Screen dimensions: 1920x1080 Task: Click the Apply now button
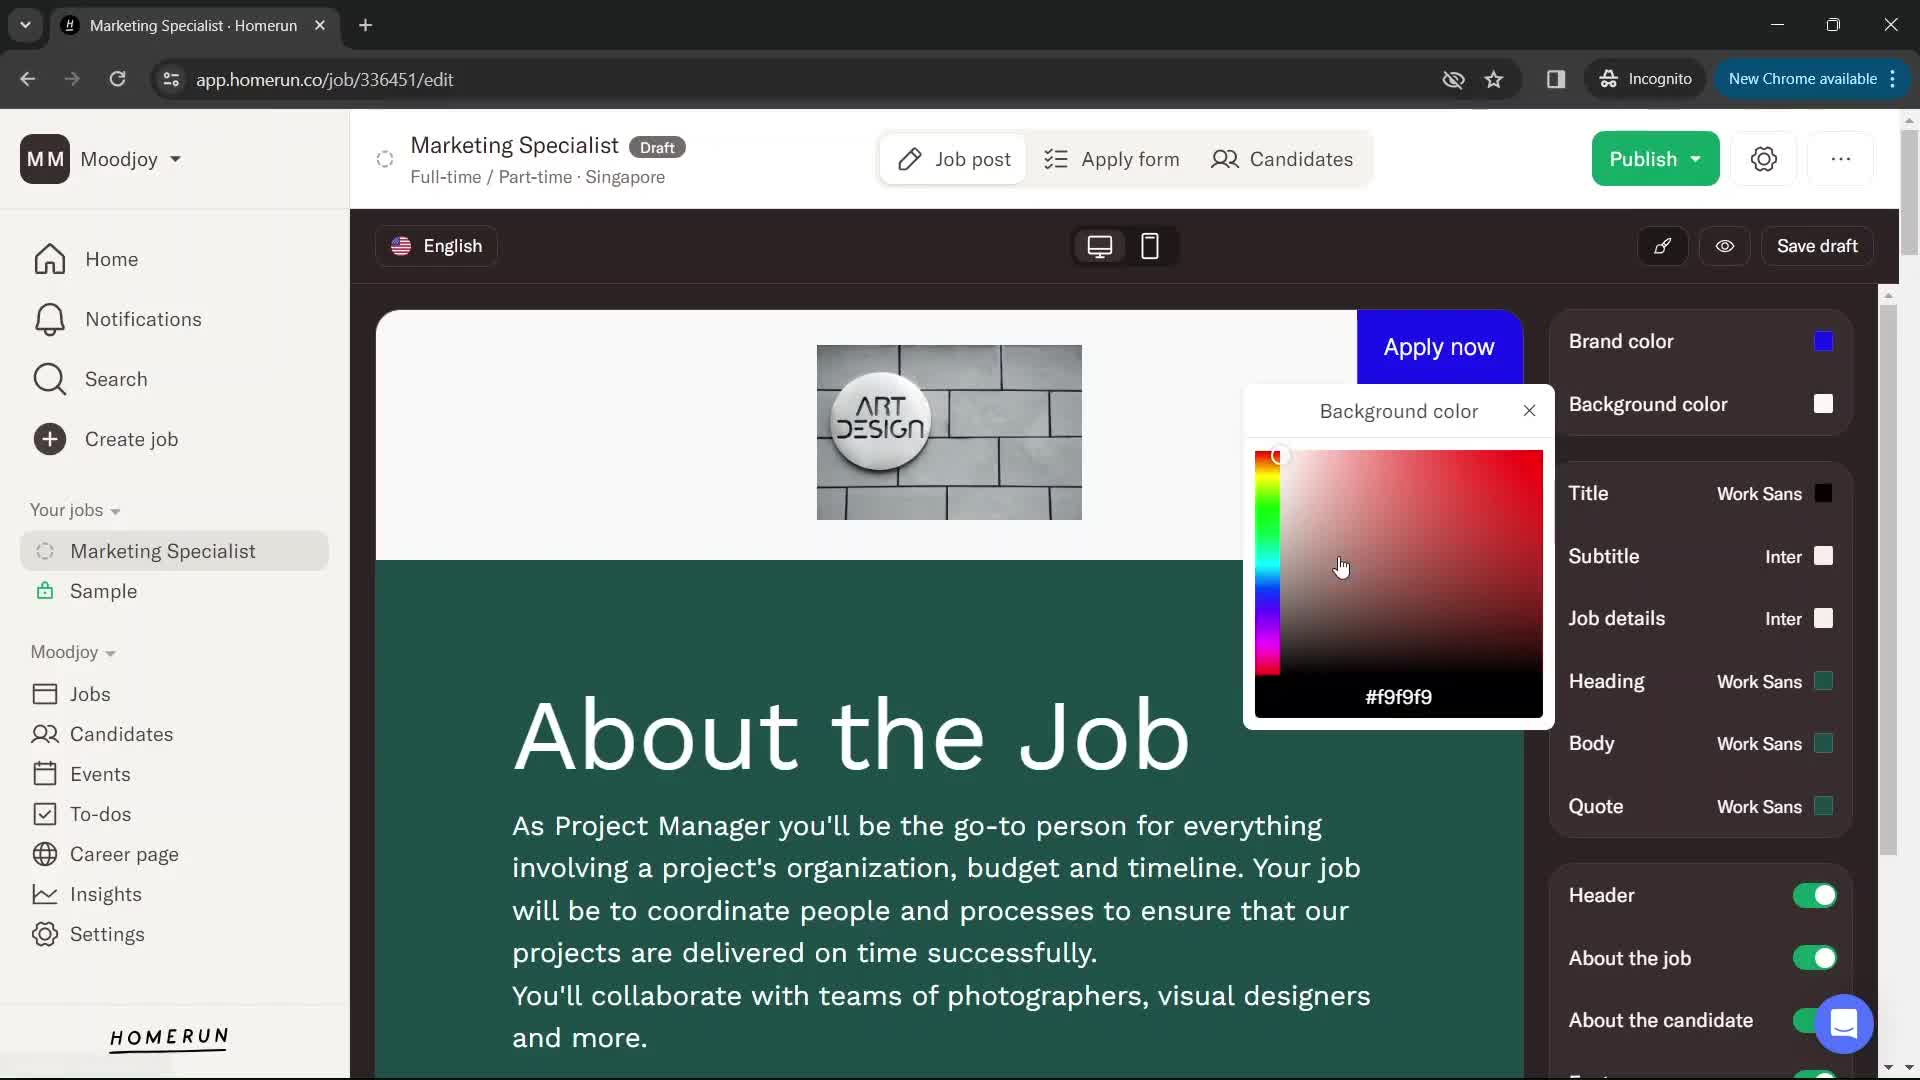click(1439, 347)
